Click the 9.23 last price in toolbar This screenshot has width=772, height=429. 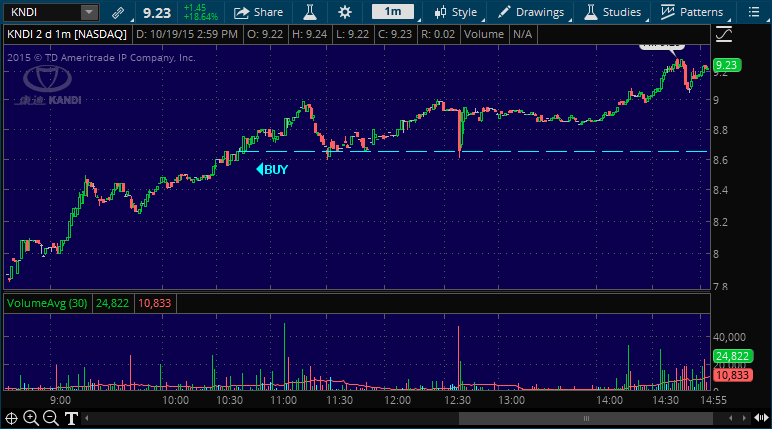[x=157, y=13]
